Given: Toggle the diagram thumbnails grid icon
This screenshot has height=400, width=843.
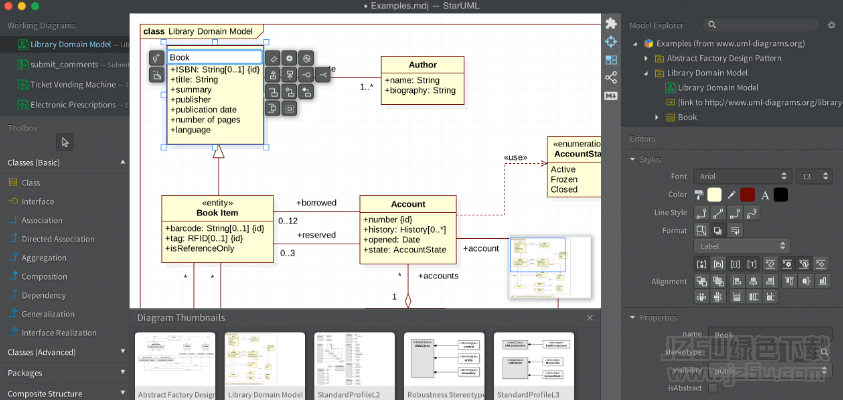Looking at the screenshot, I should click(611, 60).
